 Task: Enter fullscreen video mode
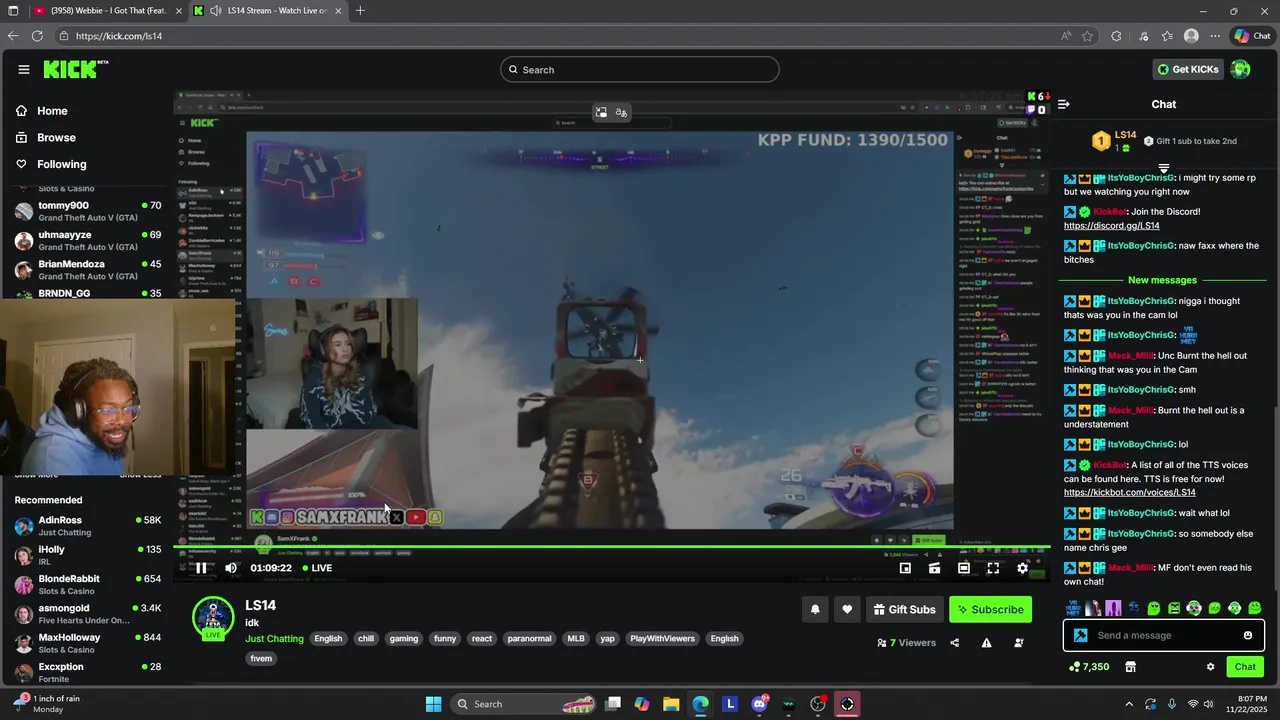tap(993, 568)
